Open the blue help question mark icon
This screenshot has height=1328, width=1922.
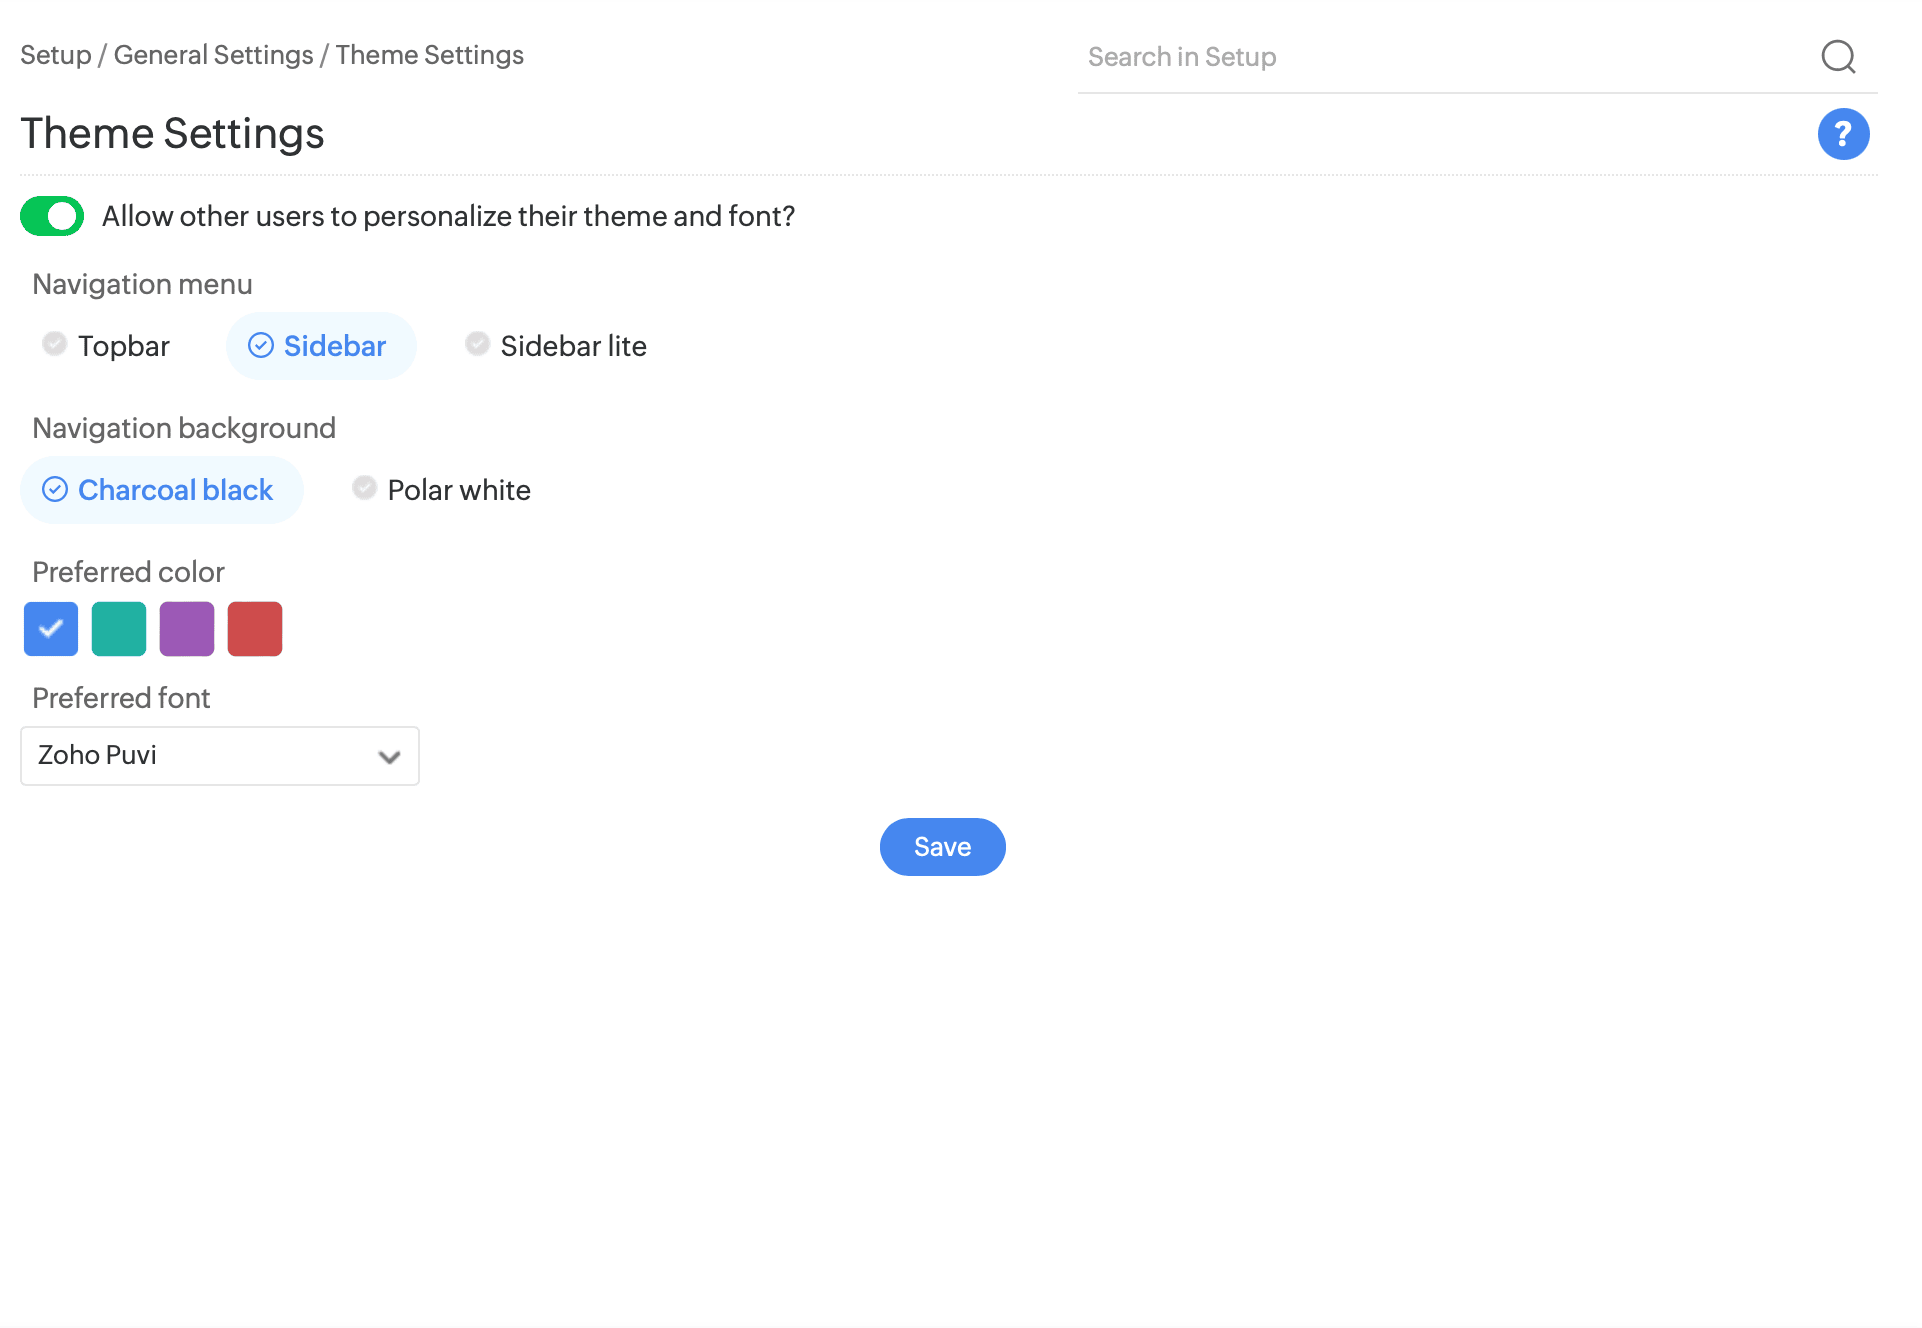tap(1843, 134)
